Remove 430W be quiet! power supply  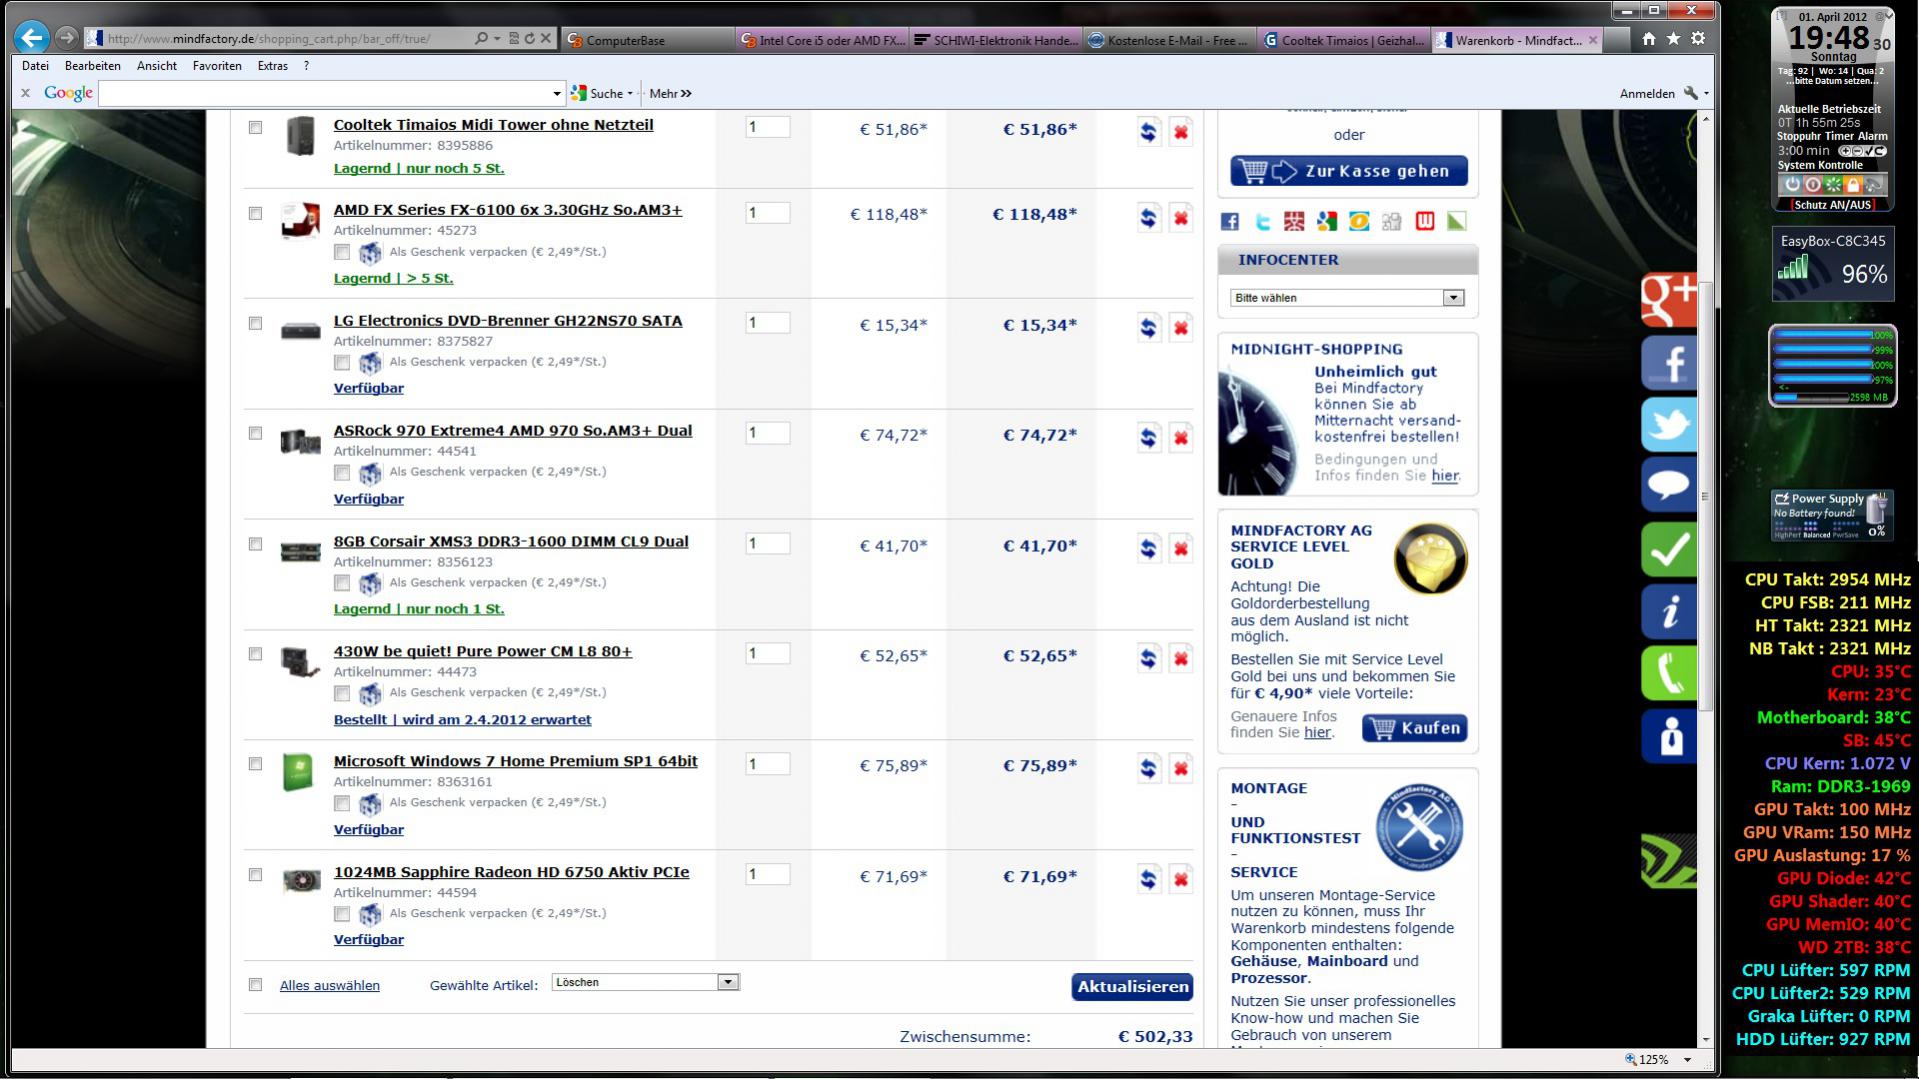tap(1181, 658)
